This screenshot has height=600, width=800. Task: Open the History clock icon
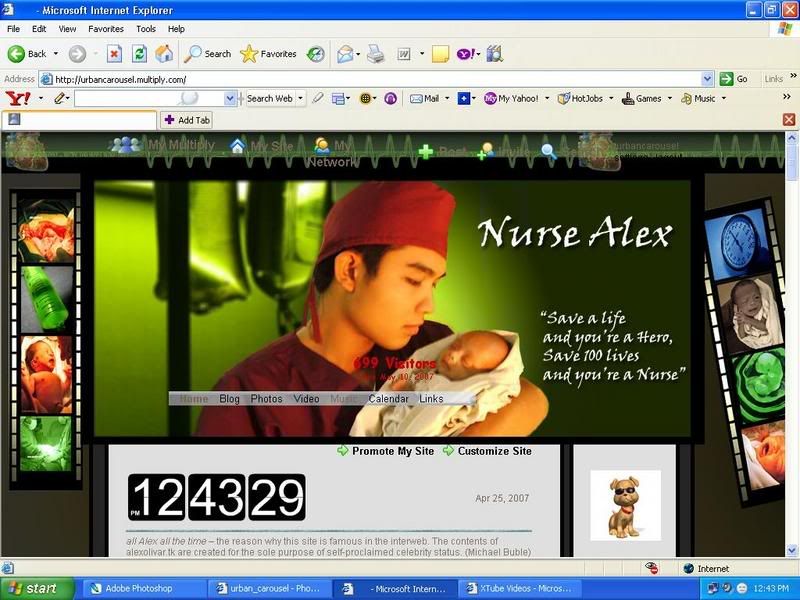[x=316, y=54]
